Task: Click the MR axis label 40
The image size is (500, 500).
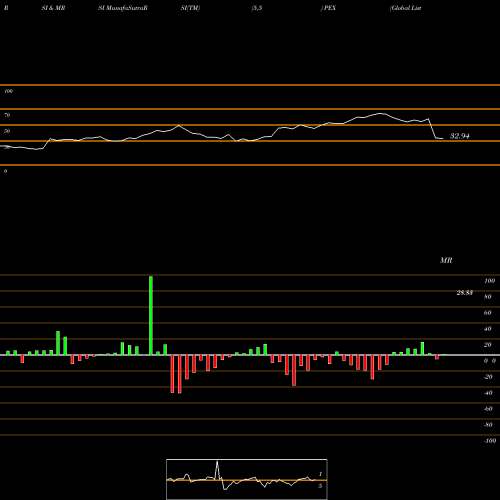Action: tap(488, 329)
